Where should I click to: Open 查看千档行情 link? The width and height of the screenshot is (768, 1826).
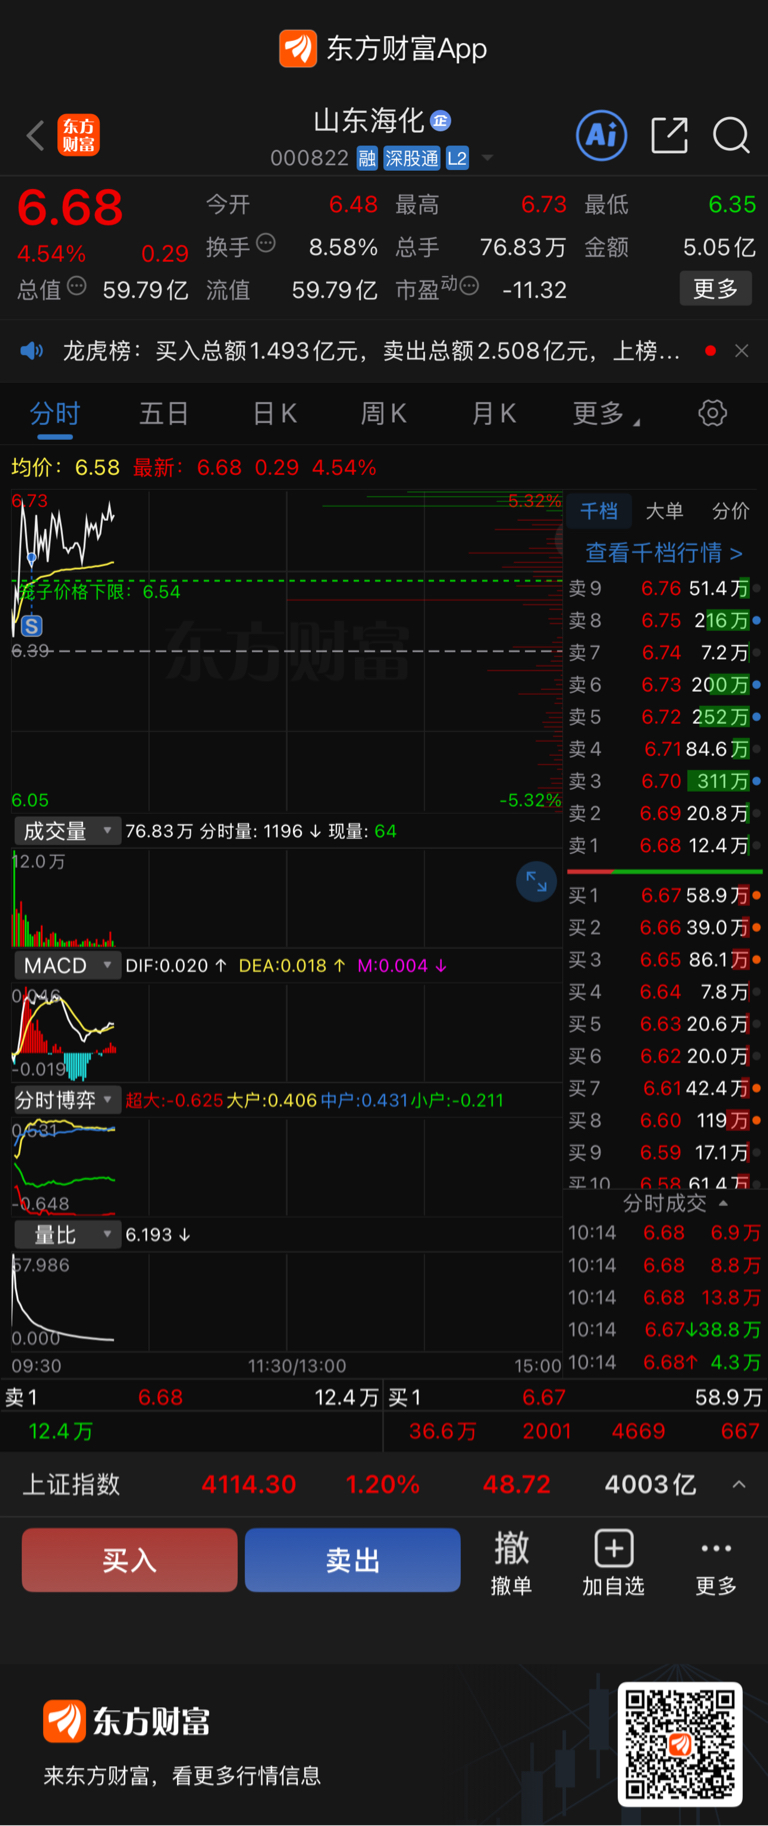(x=664, y=553)
